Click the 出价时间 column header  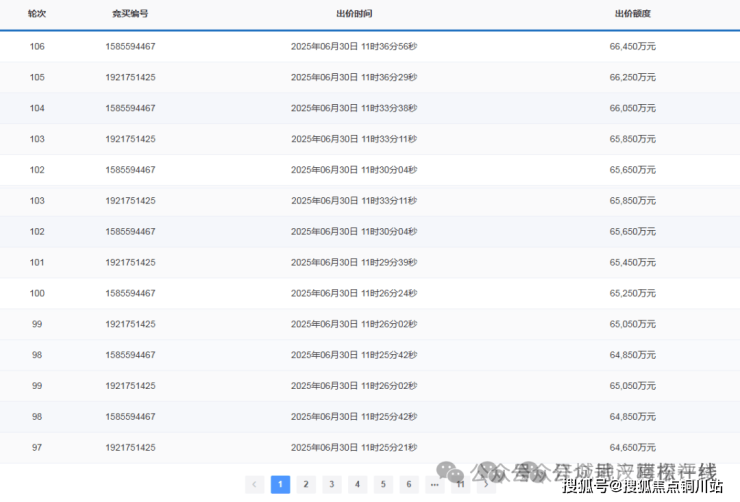pos(354,15)
